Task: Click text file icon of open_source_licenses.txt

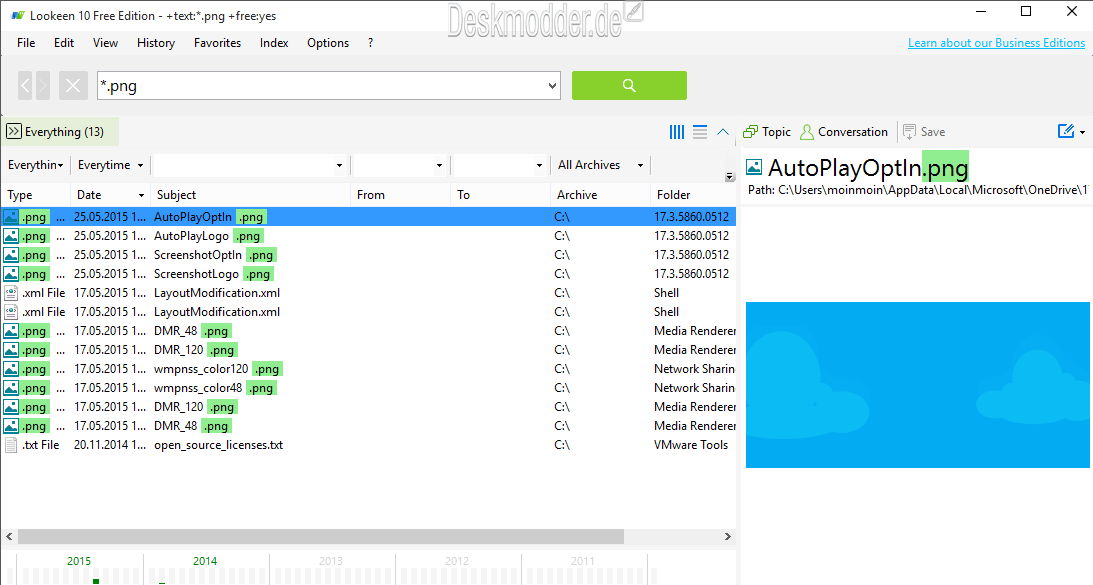Action: click(11, 445)
